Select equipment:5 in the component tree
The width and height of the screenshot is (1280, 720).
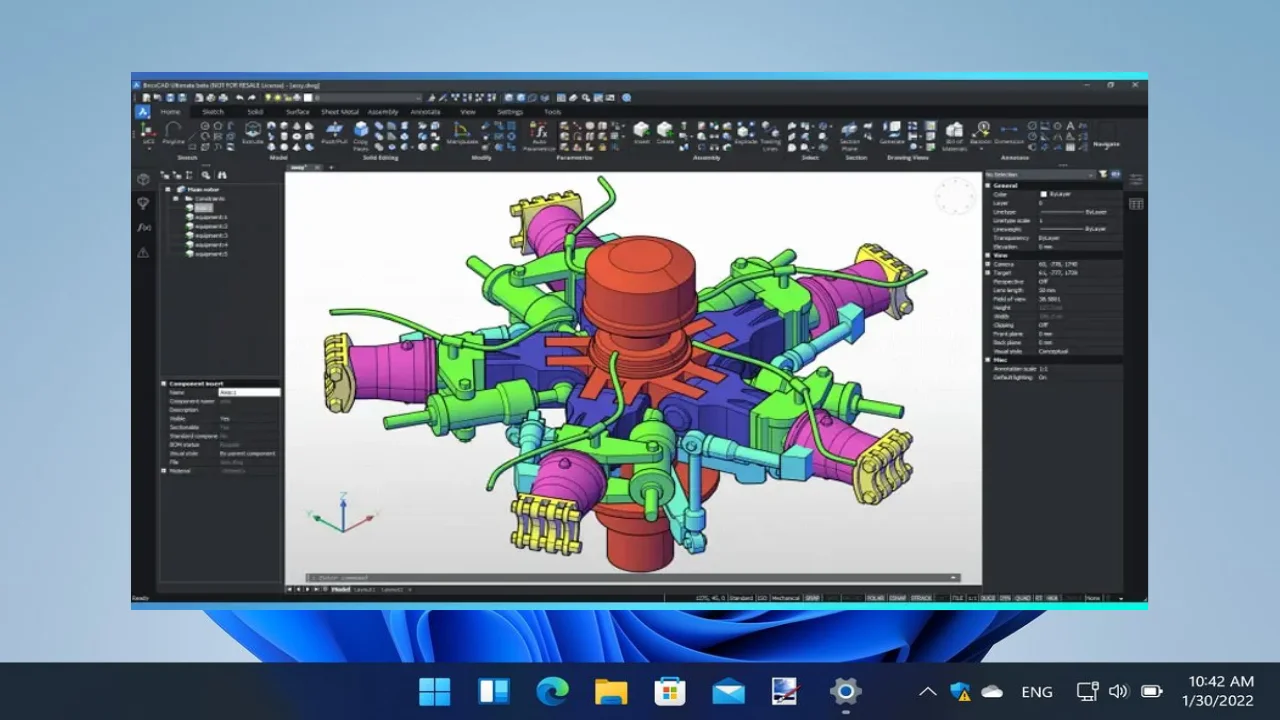pyautogui.click(x=211, y=254)
